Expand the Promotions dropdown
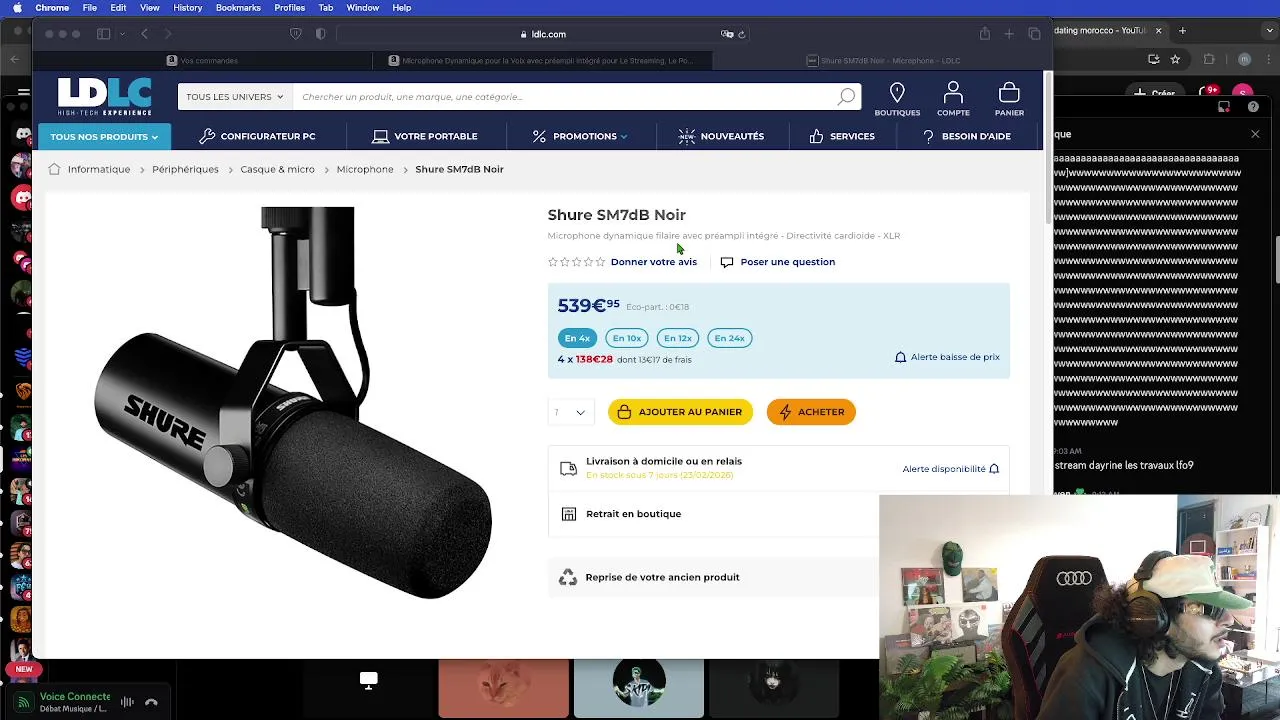1280x720 pixels. coord(580,136)
